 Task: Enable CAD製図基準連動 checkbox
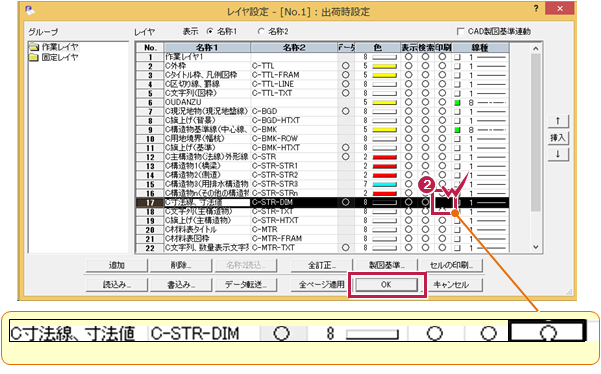coord(461,31)
